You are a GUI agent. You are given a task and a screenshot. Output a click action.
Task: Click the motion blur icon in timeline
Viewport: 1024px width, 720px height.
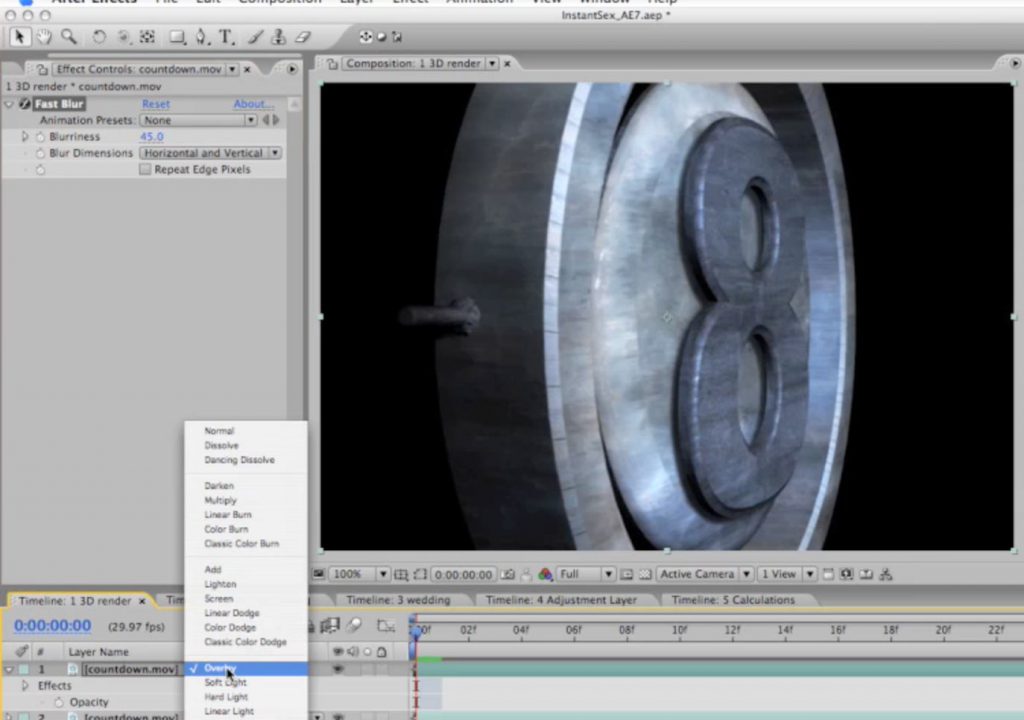pyautogui.click(x=355, y=626)
